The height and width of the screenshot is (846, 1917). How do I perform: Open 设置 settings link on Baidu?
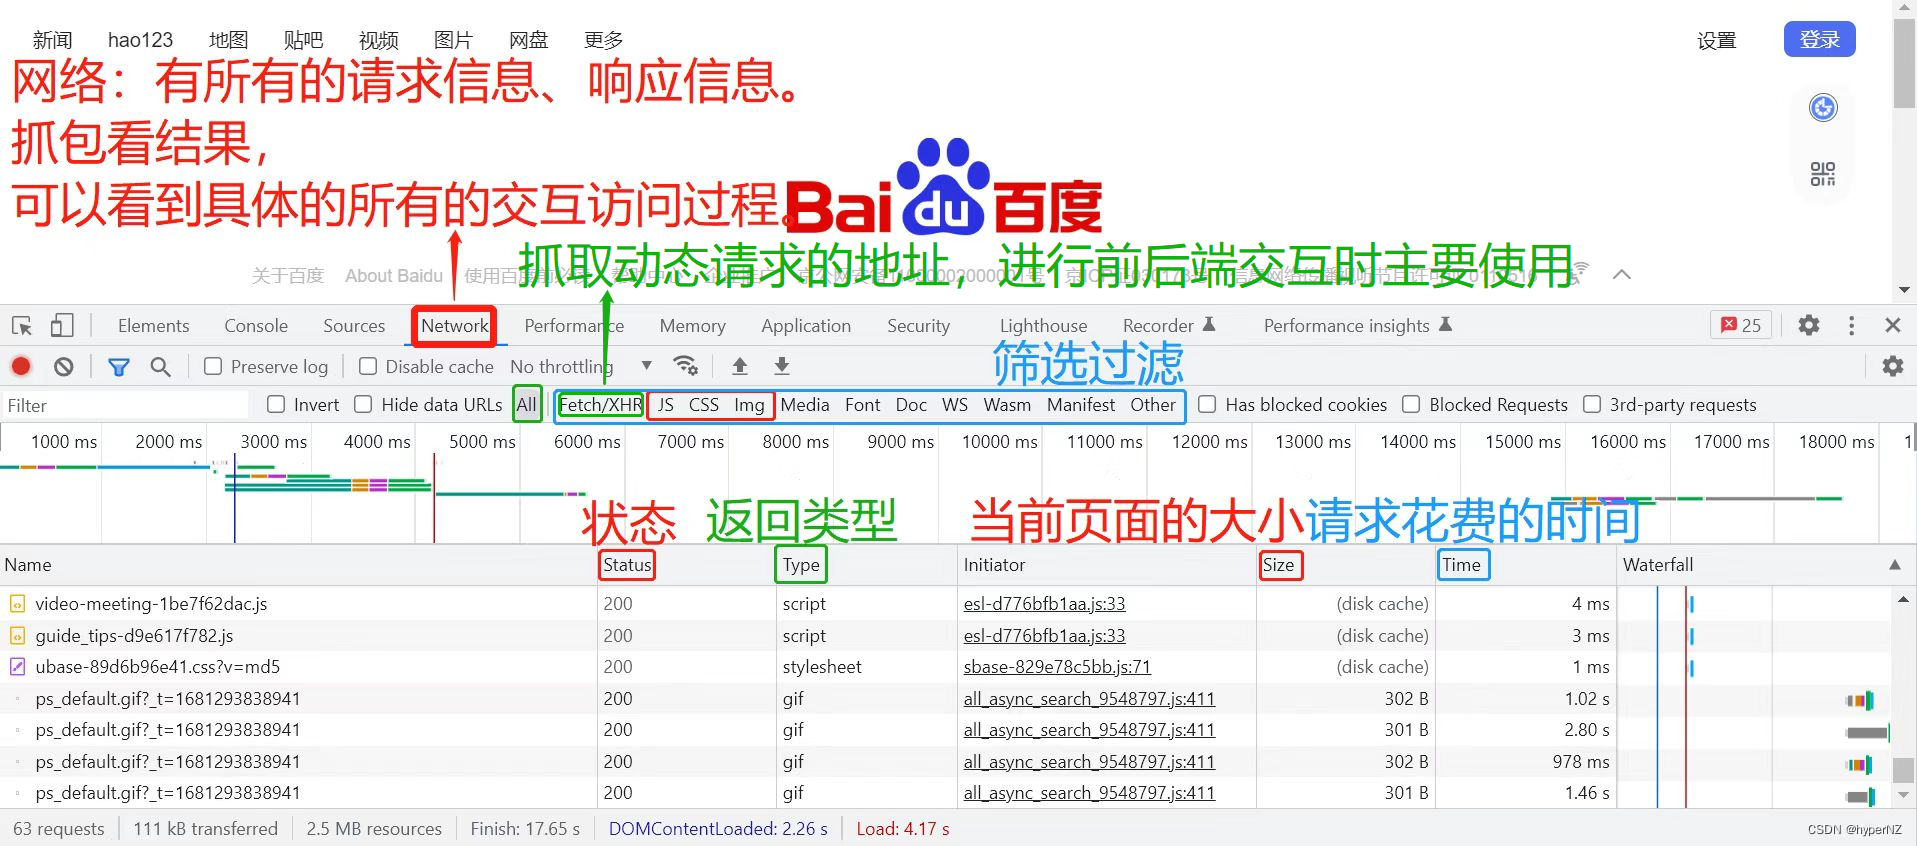pyautogui.click(x=1717, y=41)
